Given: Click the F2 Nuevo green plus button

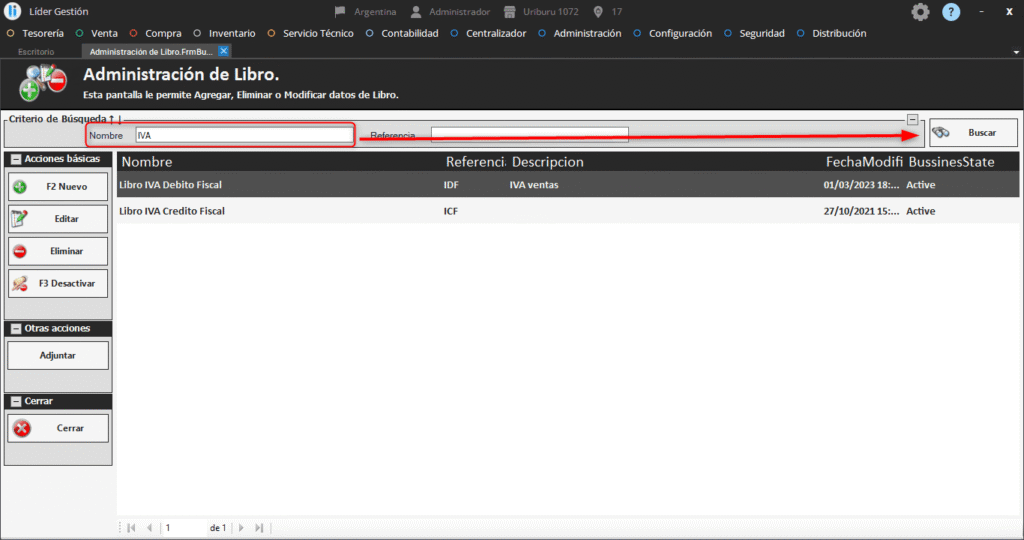Looking at the screenshot, I should 58,187.
